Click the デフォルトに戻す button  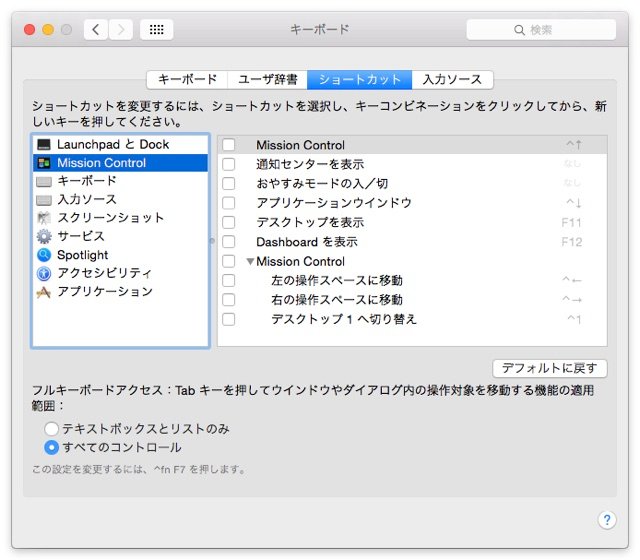(x=550, y=368)
